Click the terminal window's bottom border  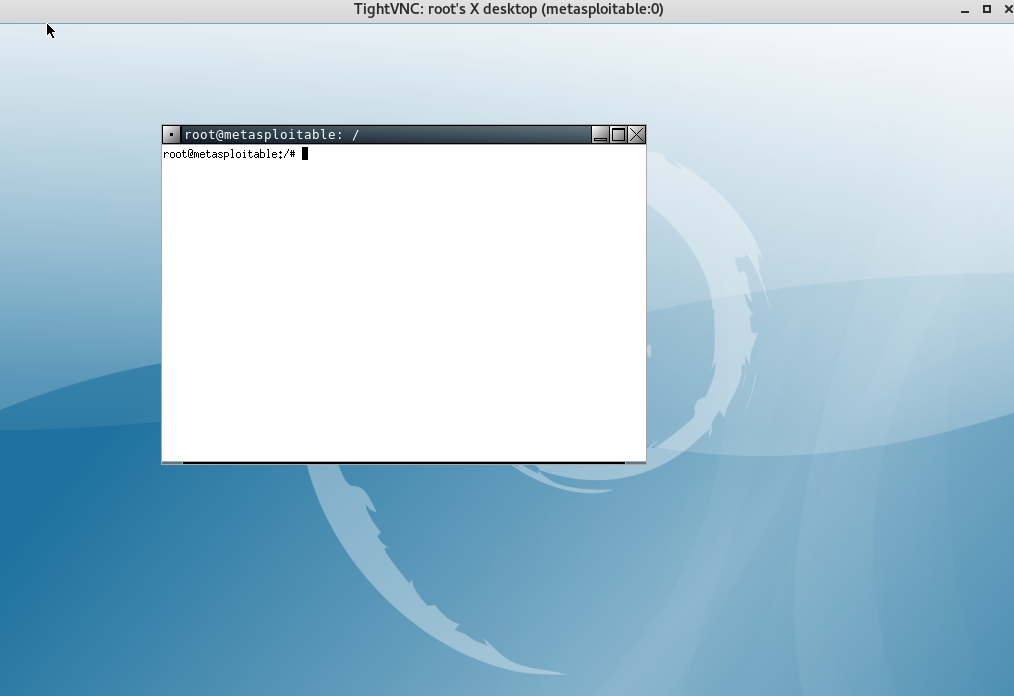point(400,463)
